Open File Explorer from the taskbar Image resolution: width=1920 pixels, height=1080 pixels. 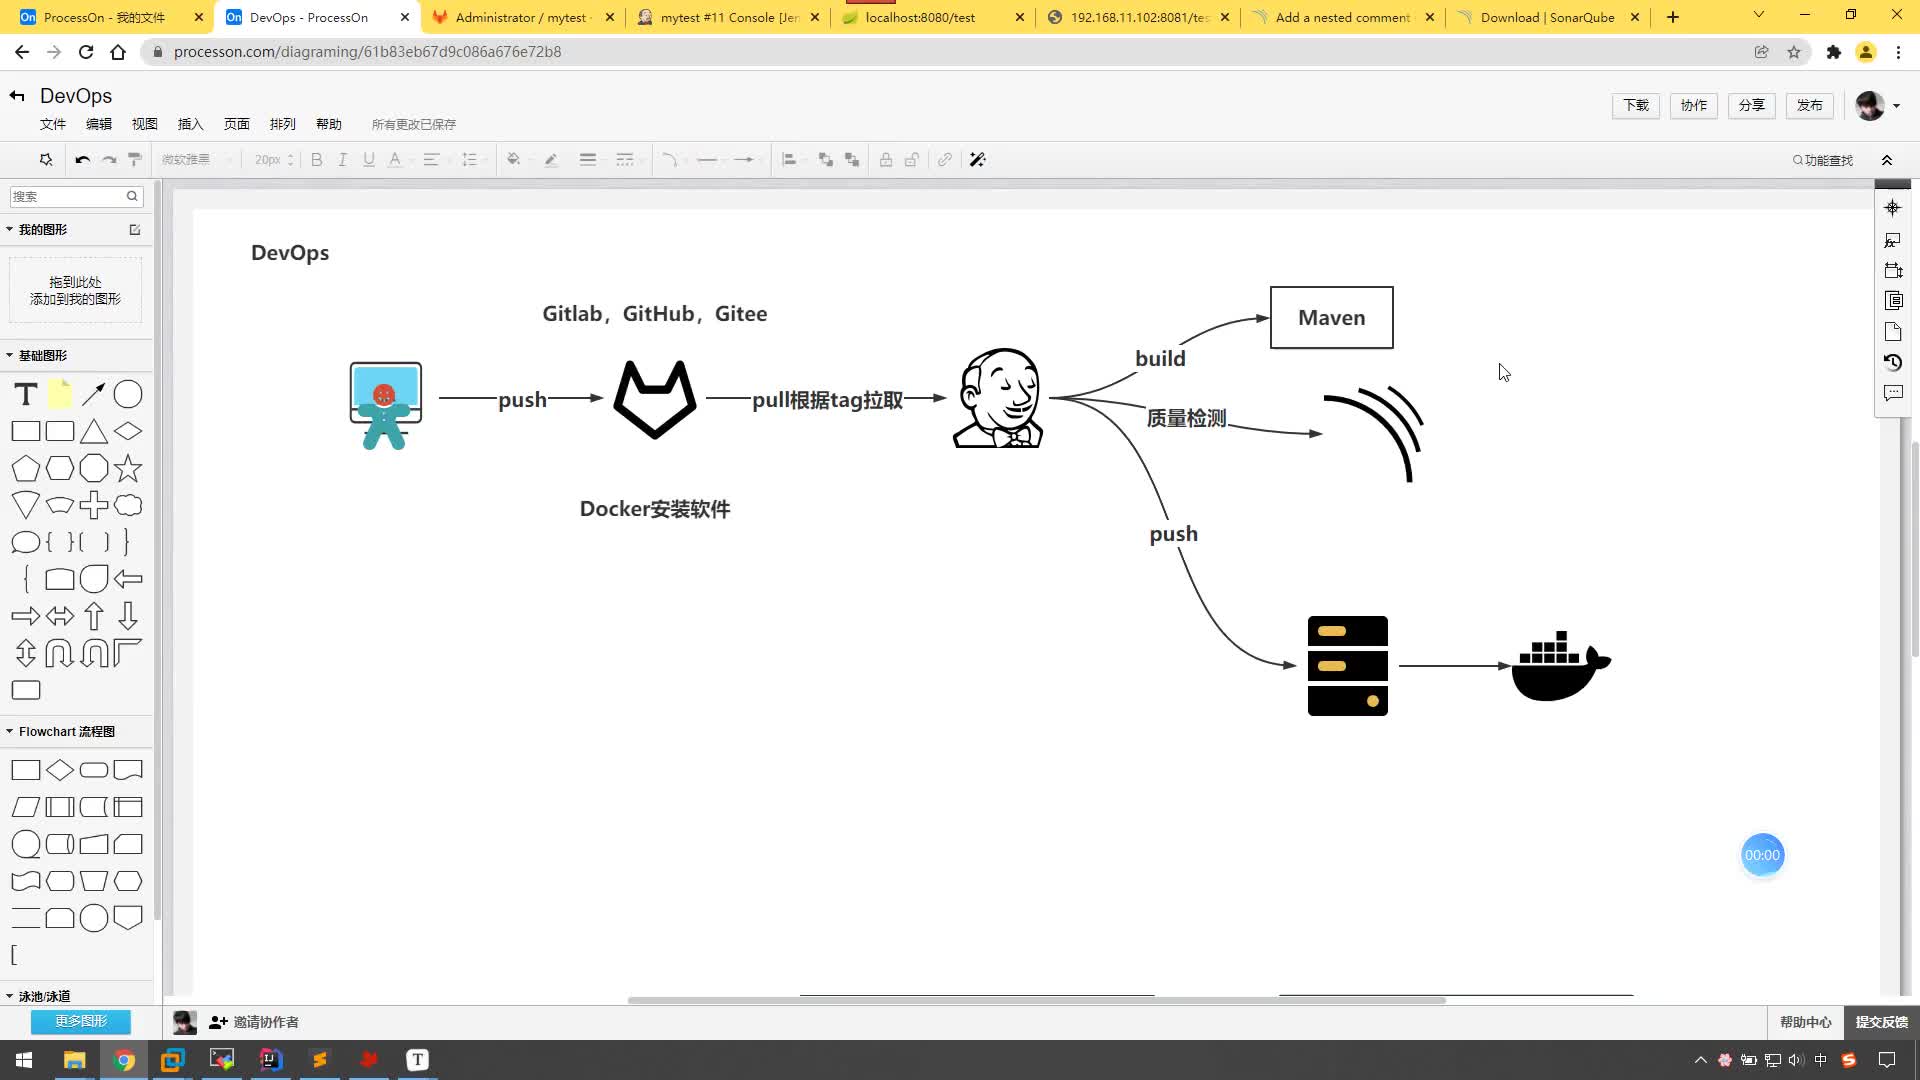(75, 1060)
